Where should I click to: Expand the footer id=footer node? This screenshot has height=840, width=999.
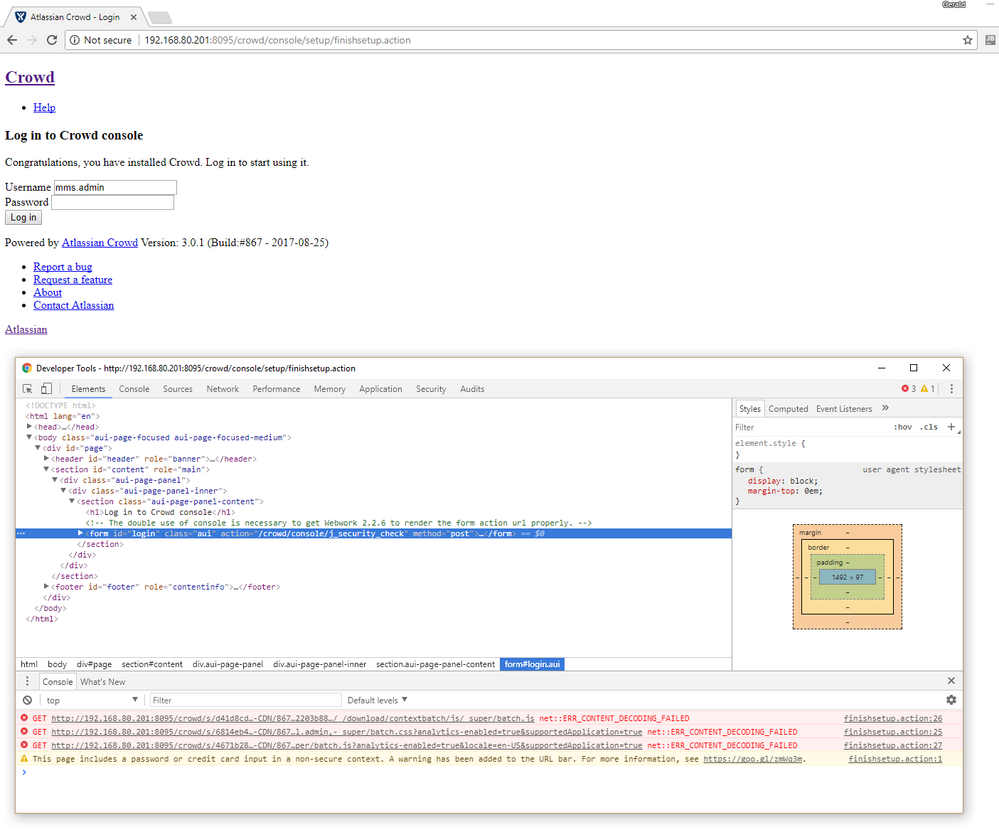46,586
